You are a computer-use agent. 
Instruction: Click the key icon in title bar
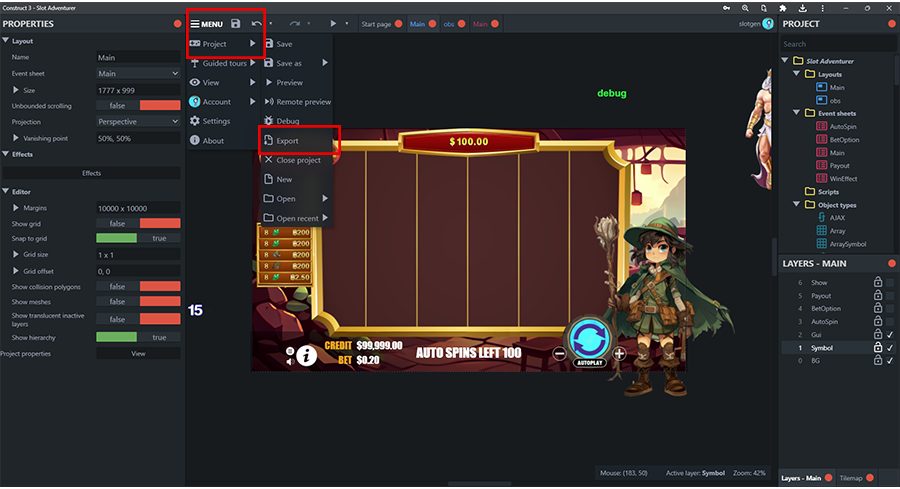(x=727, y=8)
